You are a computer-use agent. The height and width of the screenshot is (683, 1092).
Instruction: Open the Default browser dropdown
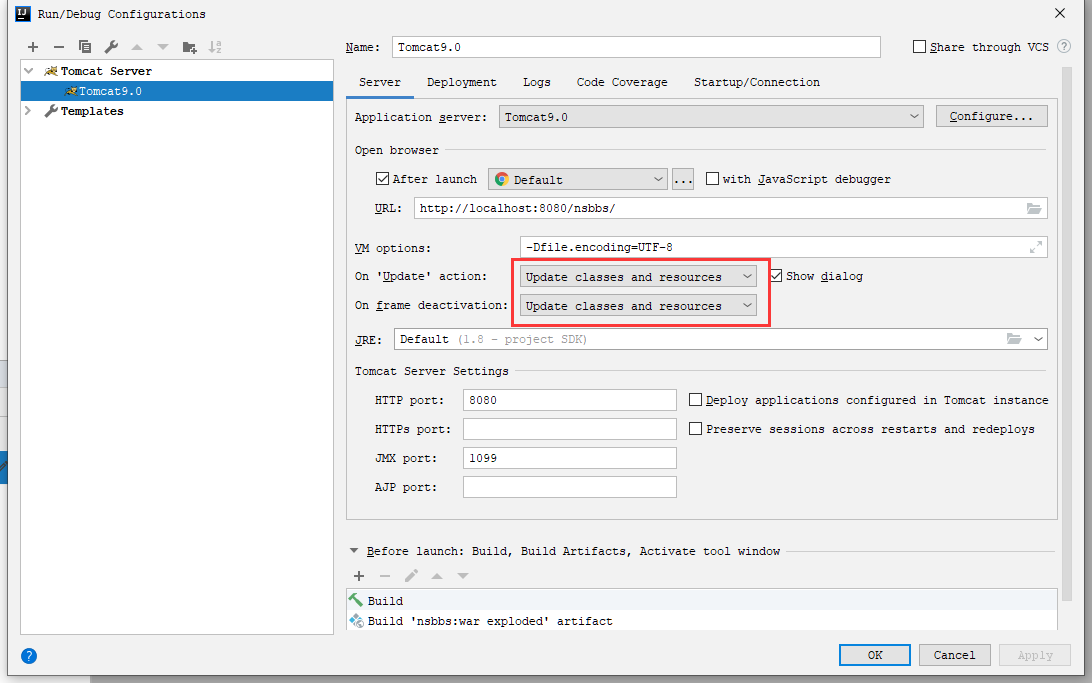pos(578,179)
